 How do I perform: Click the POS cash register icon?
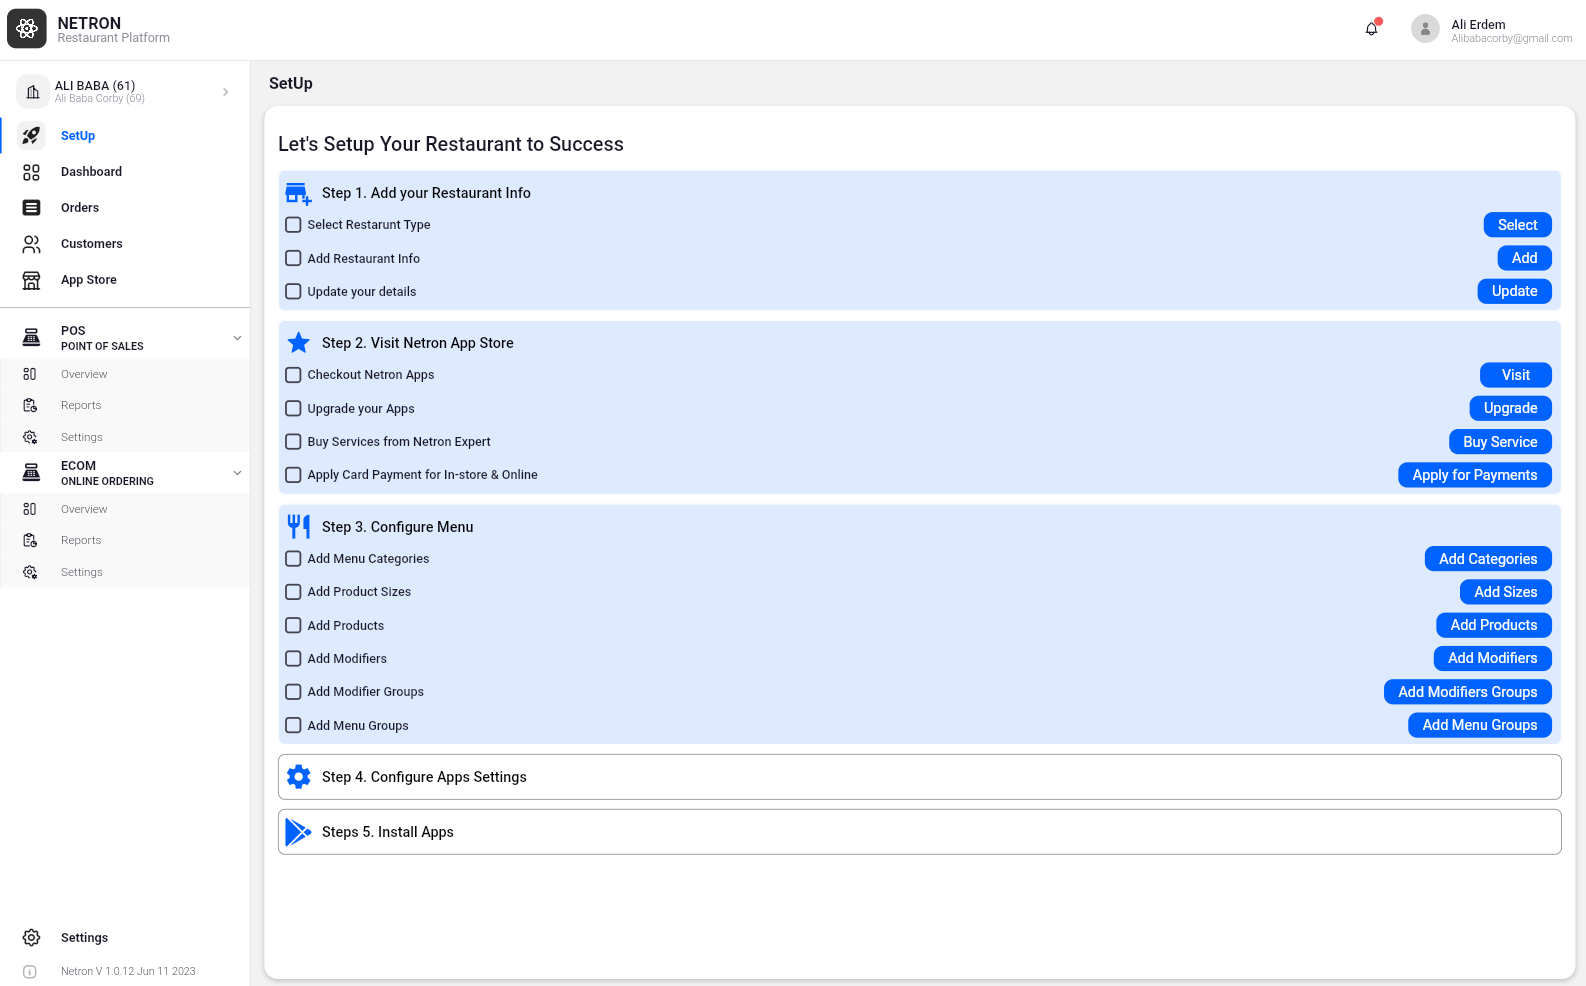pyautogui.click(x=31, y=338)
